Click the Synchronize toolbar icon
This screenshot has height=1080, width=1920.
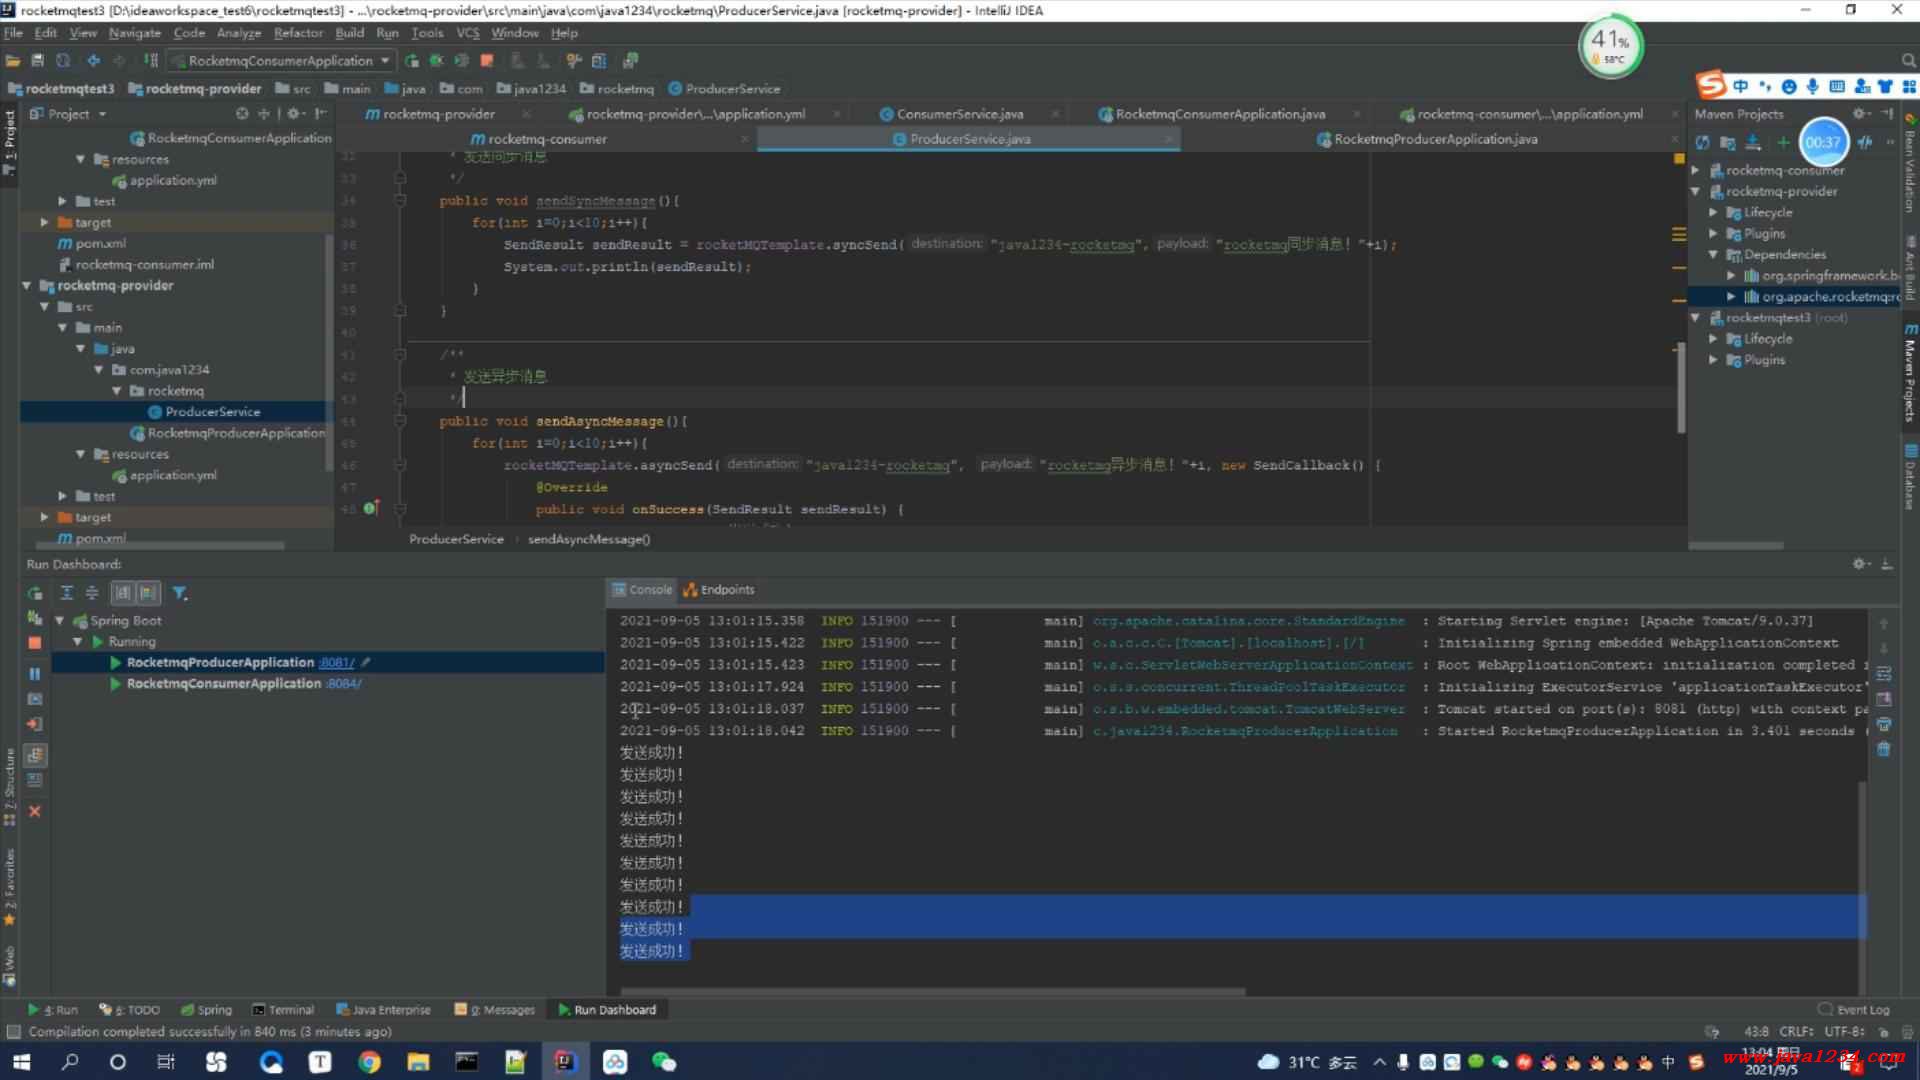point(63,61)
